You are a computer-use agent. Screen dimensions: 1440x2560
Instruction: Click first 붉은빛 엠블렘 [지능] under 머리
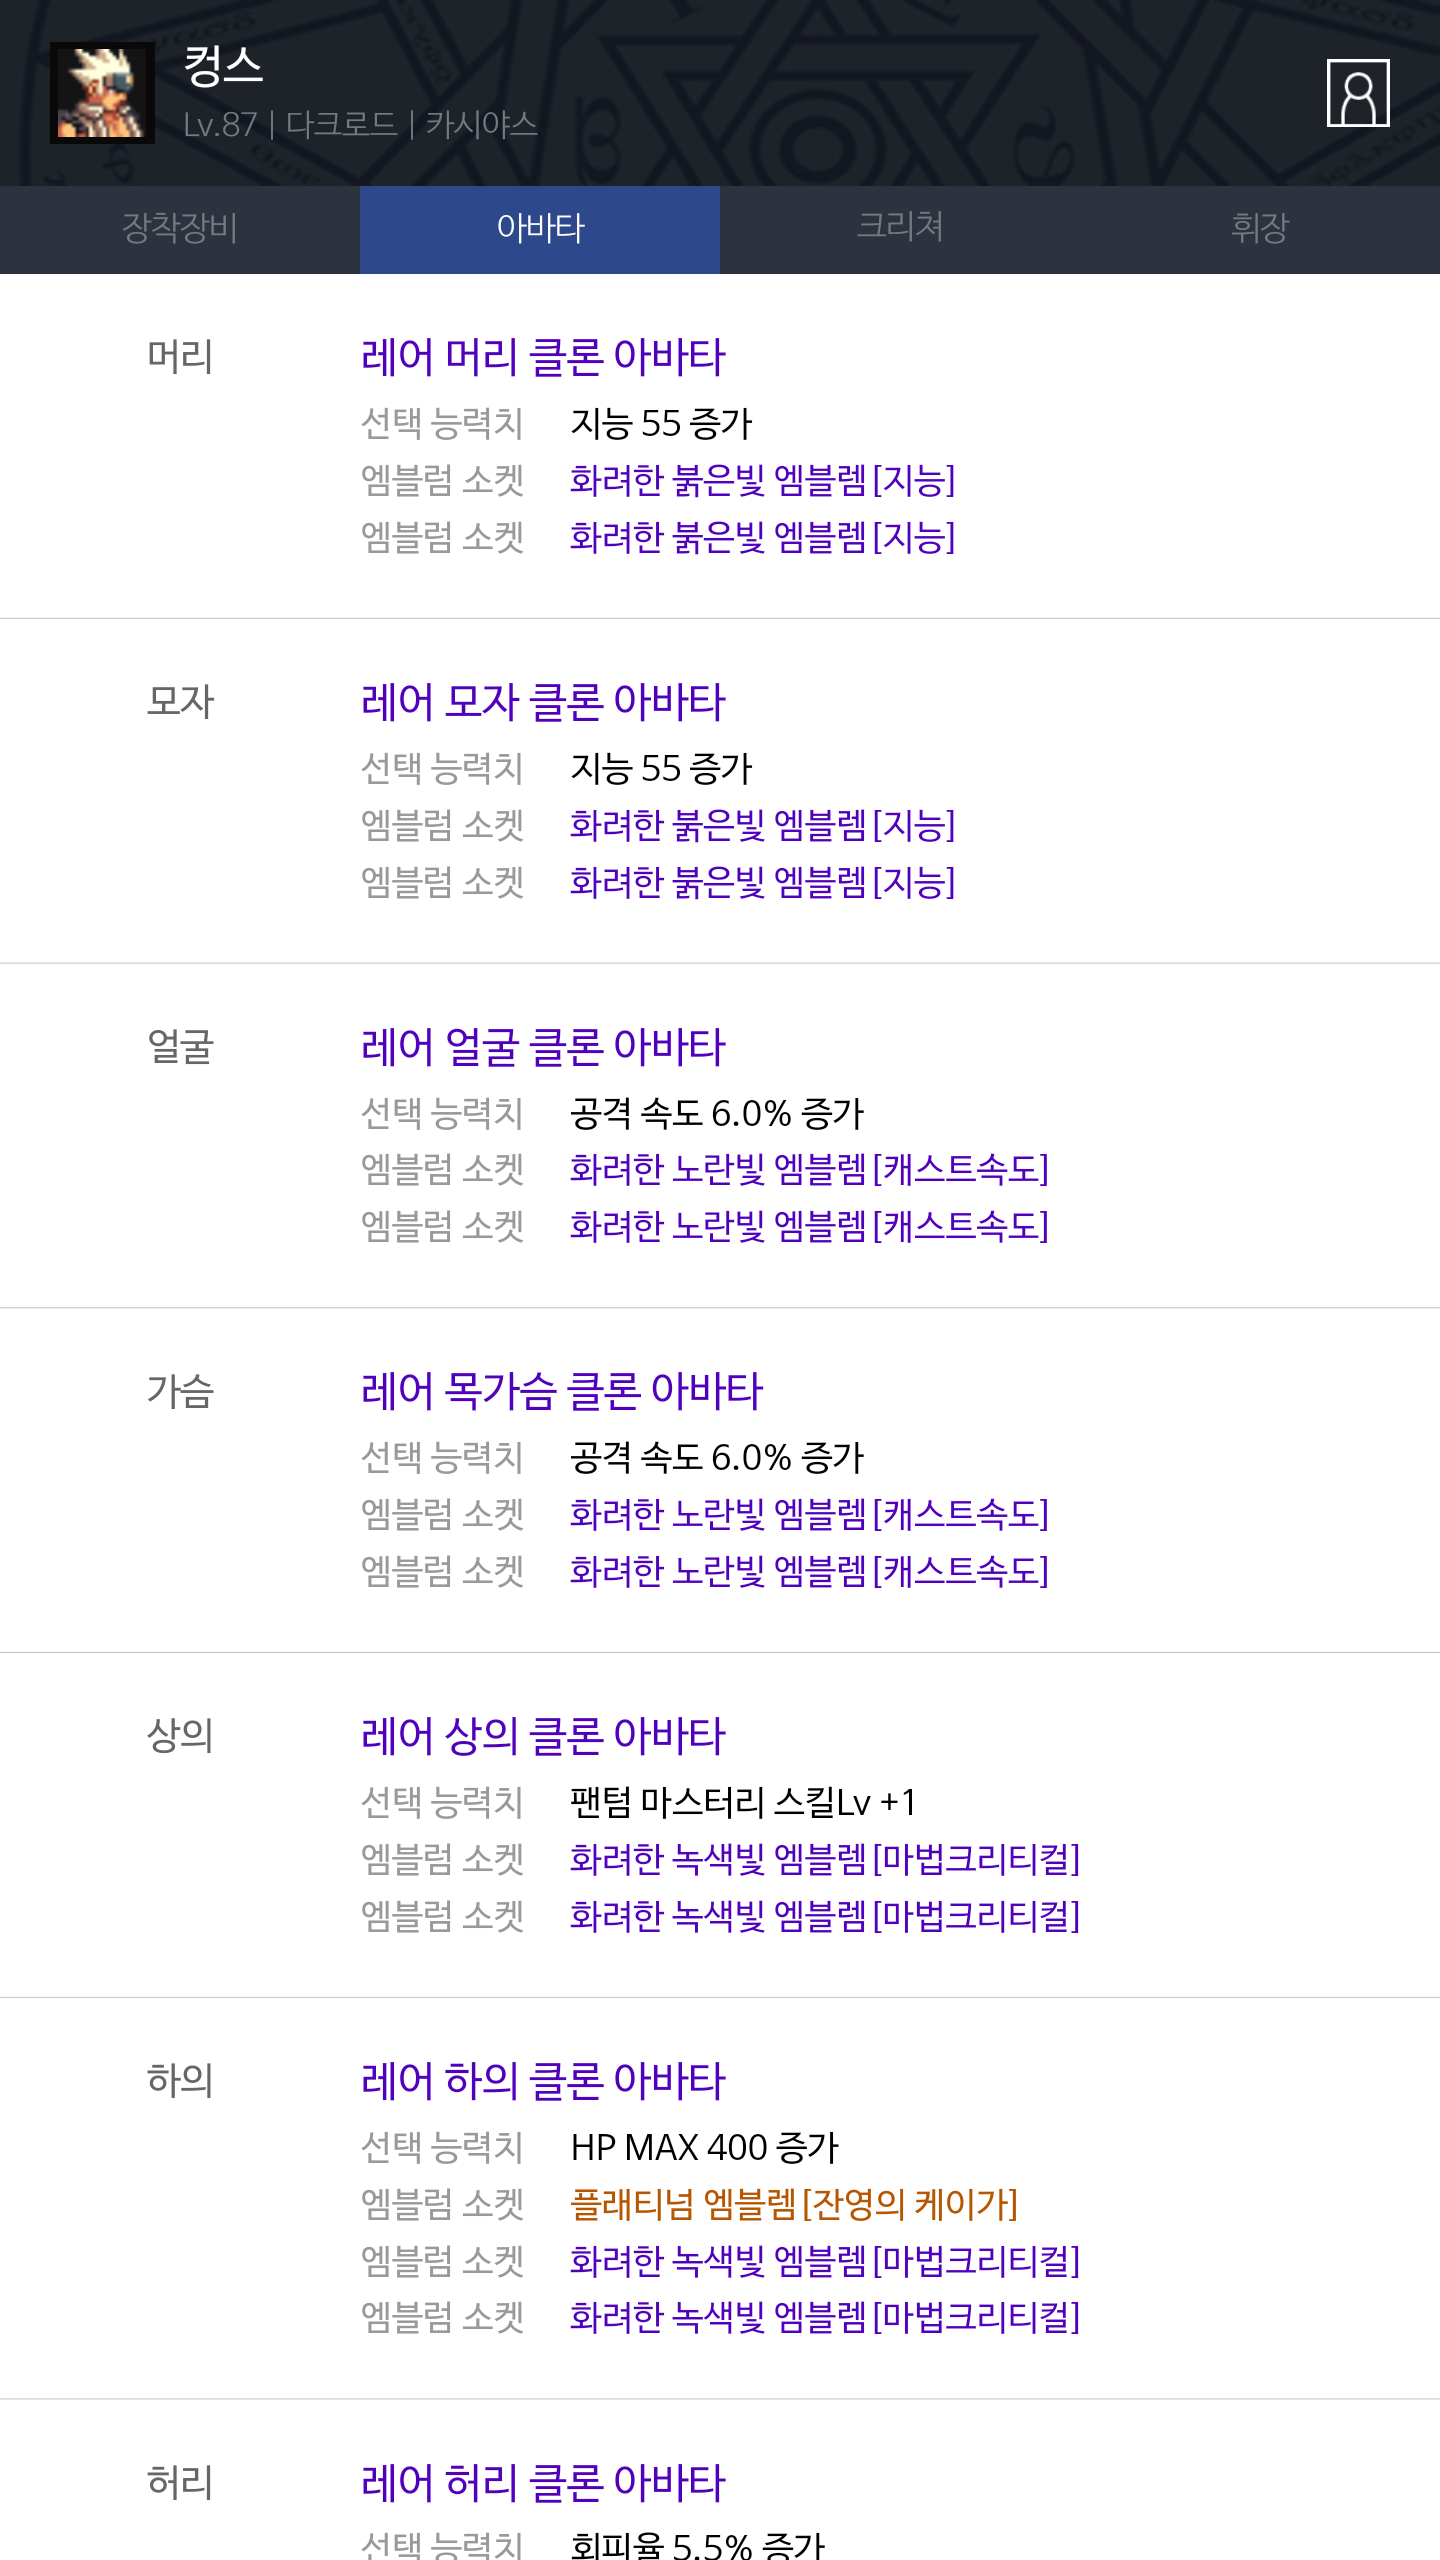coord(762,480)
